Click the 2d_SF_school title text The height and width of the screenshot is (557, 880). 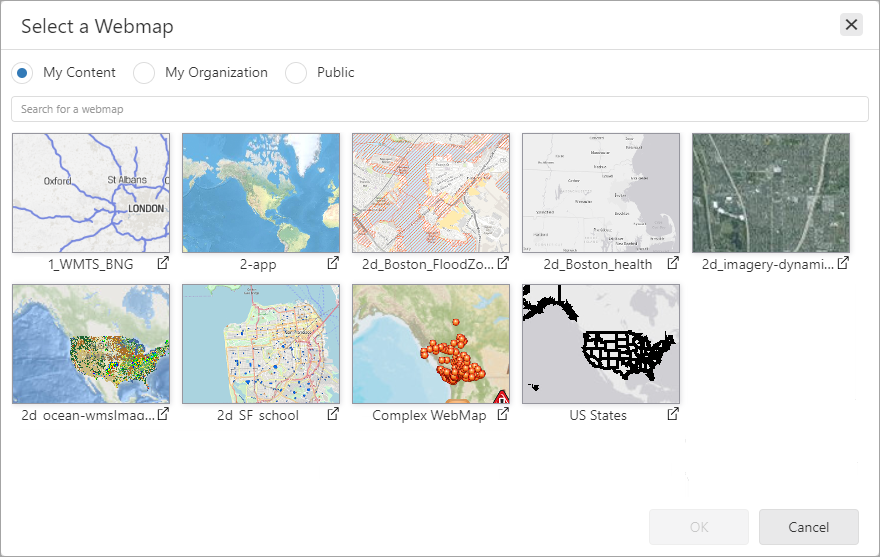pyautogui.click(x=258, y=416)
